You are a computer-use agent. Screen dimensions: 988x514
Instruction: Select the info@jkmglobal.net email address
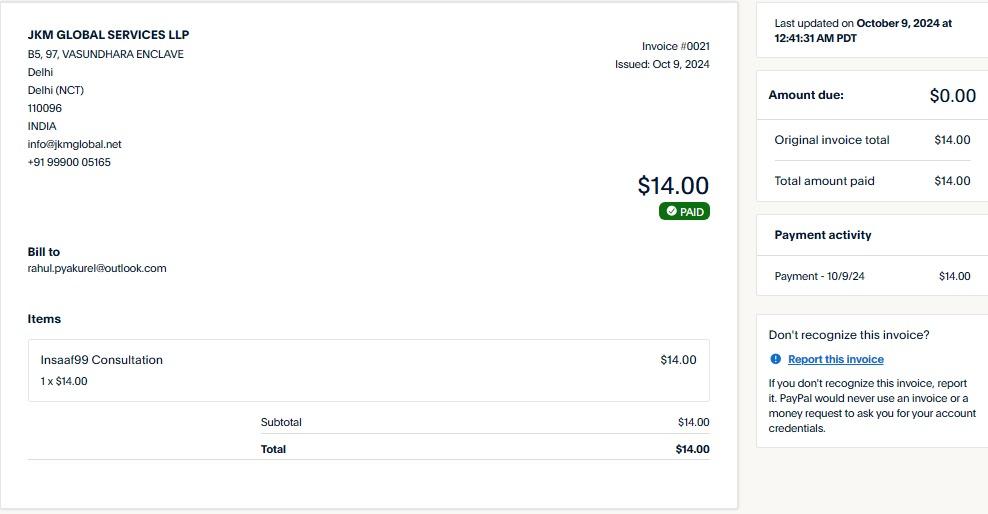coord(74,144)
